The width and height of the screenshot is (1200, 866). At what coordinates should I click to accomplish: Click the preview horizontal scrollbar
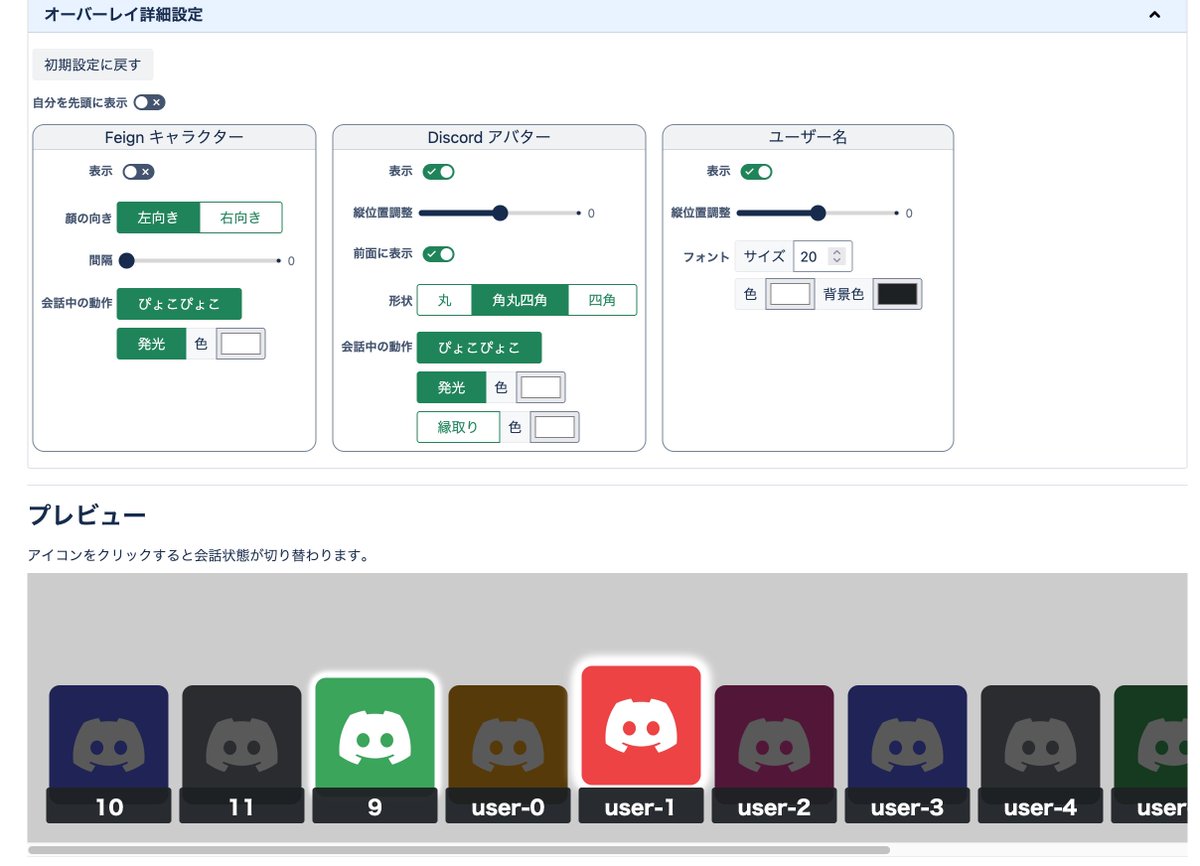(x=459, y=850)
